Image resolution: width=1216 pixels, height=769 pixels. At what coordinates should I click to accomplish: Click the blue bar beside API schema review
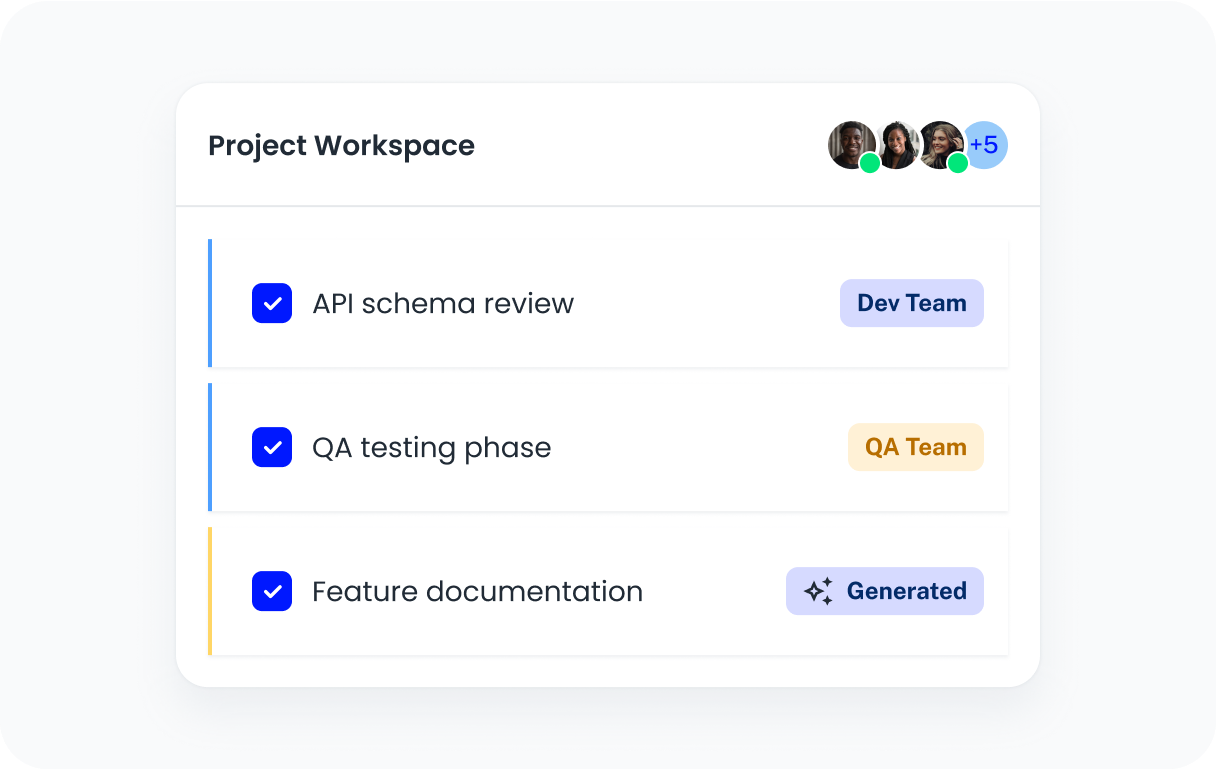210,303
